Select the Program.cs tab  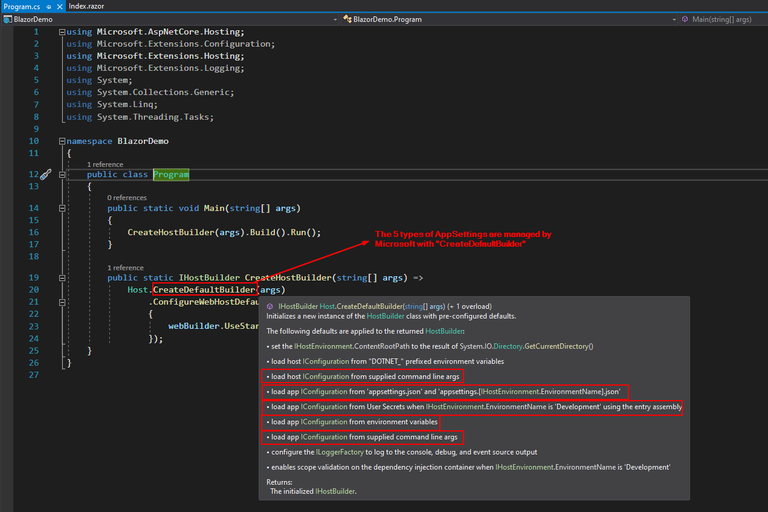(20, 6)
